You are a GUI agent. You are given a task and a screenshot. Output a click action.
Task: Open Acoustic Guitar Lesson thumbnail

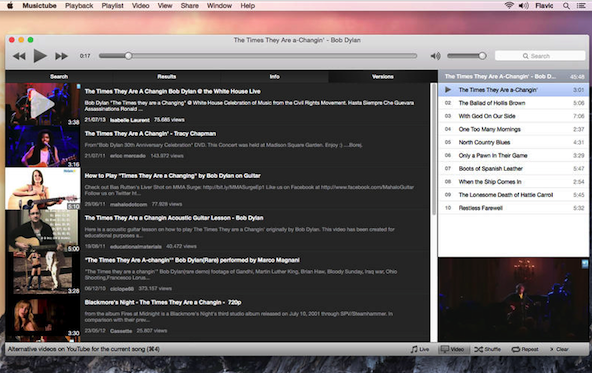[x=43, y=231]
